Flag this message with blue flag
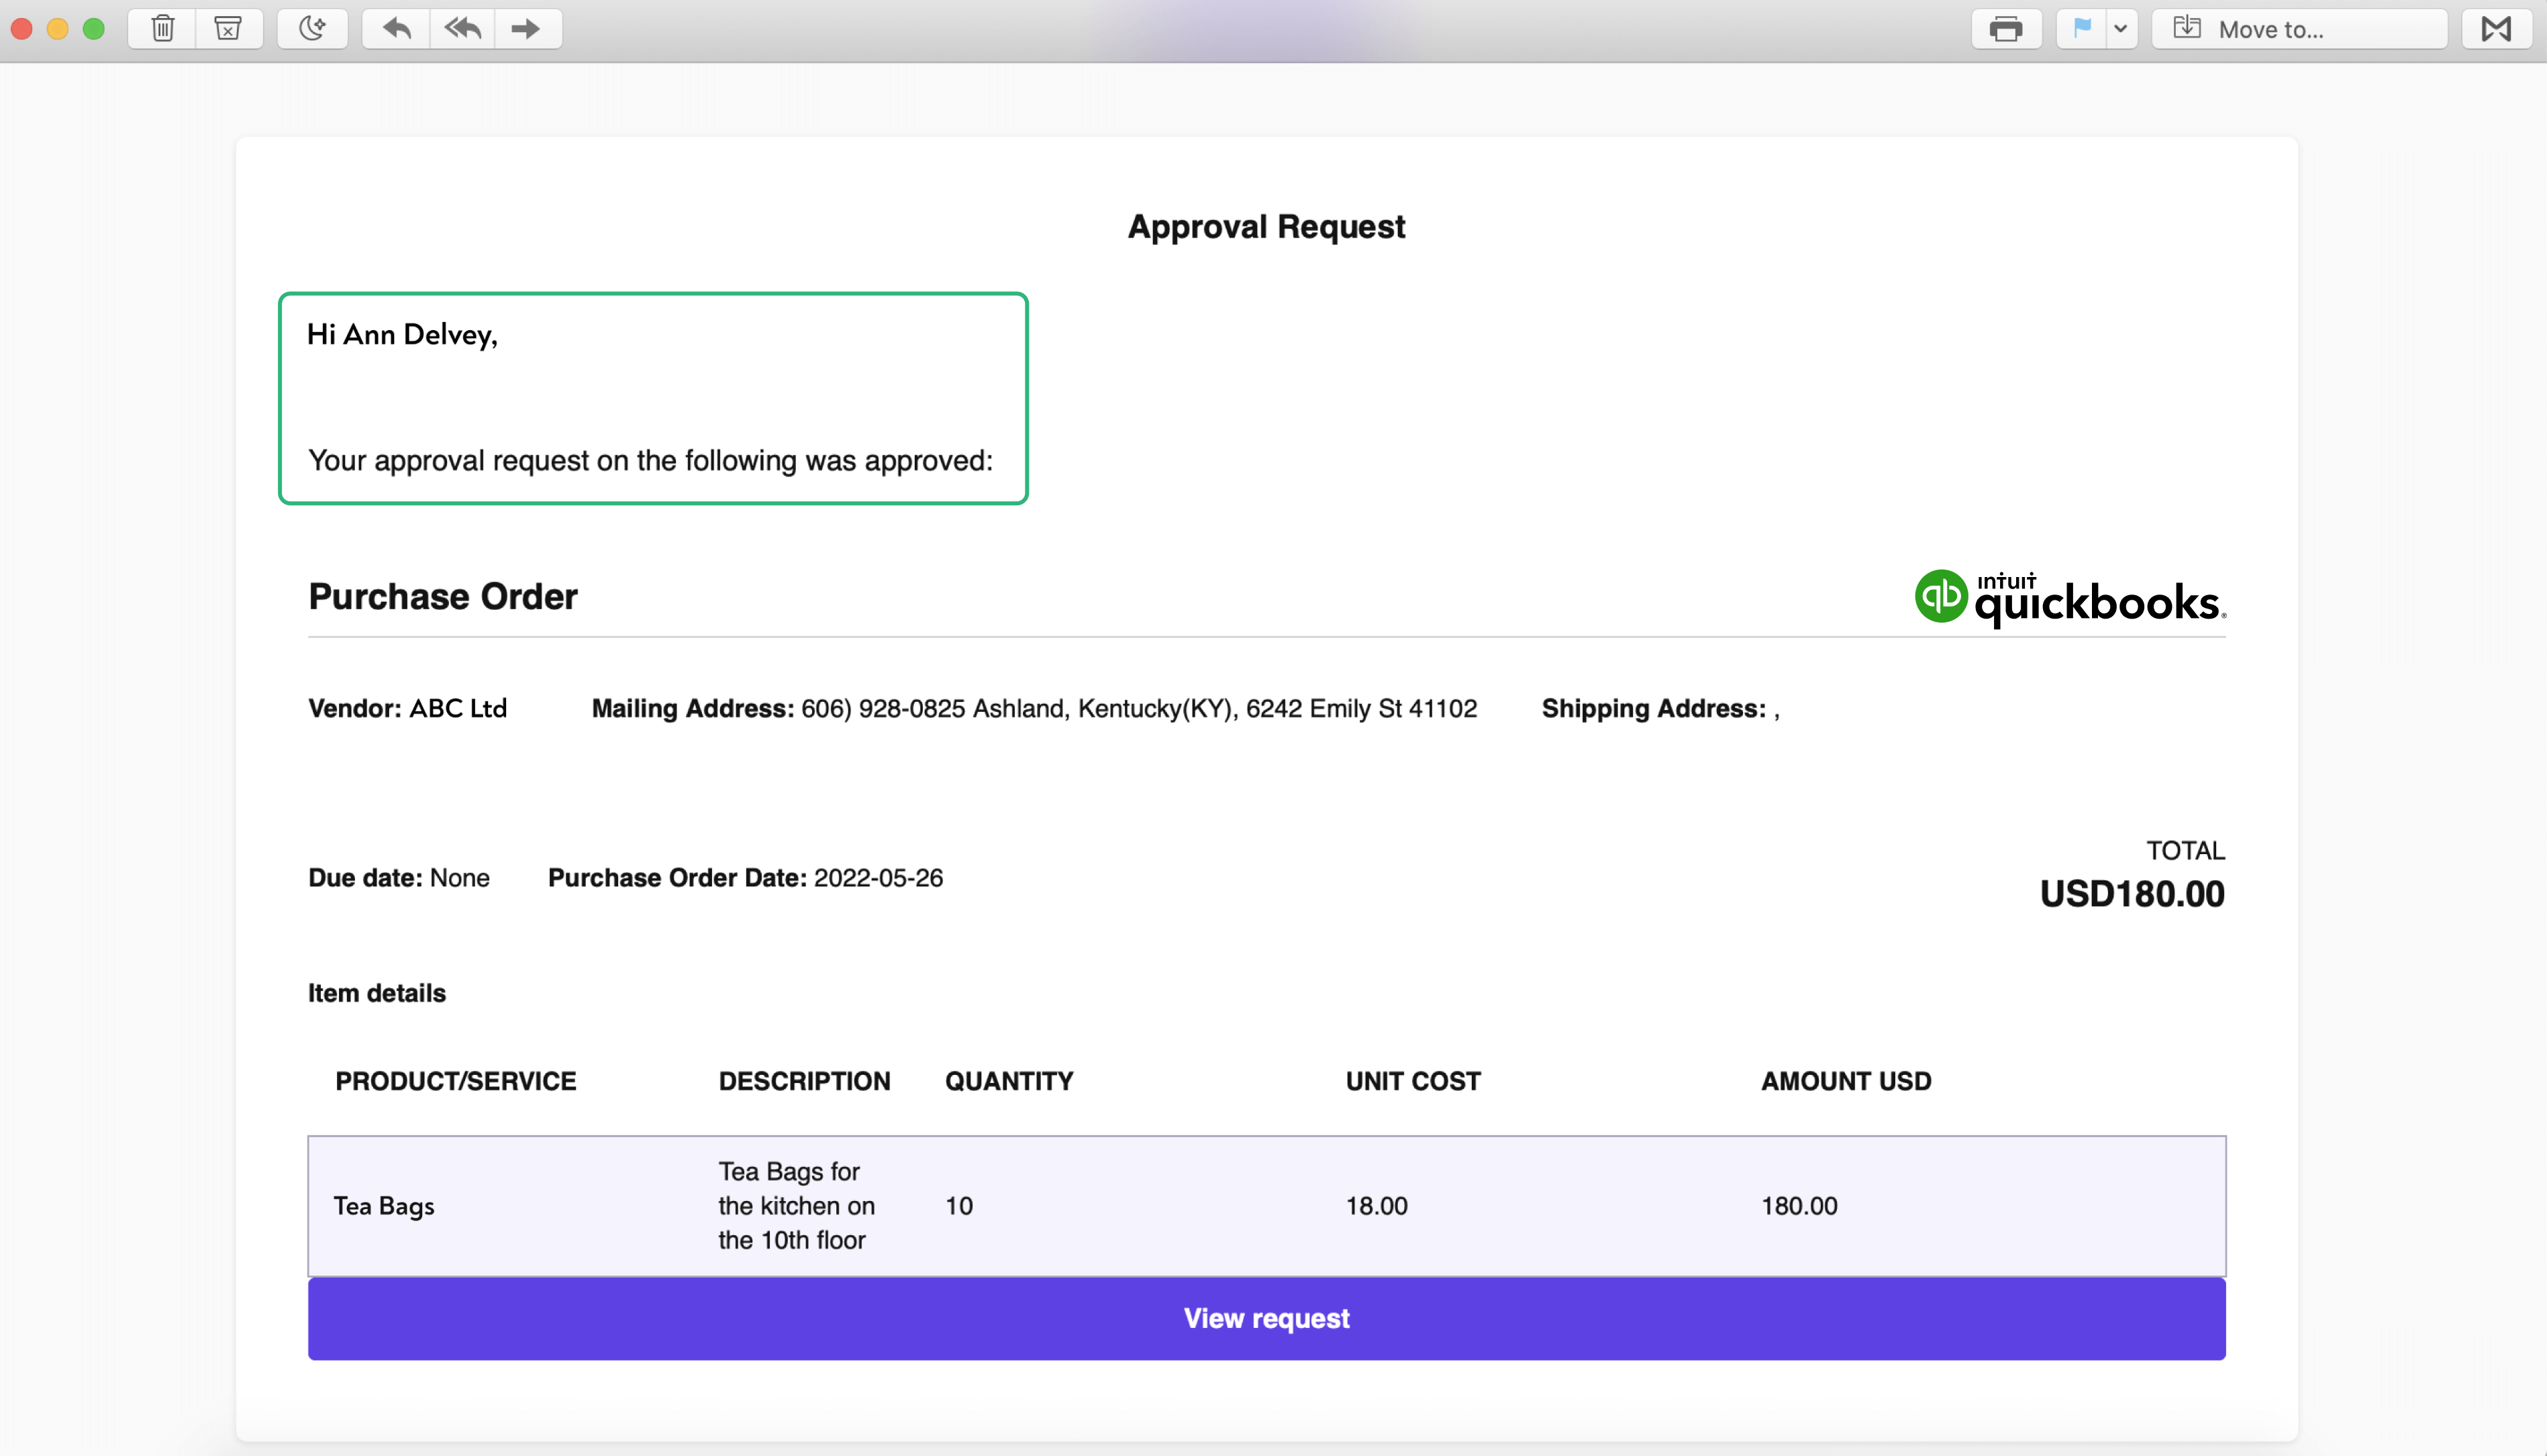The height and width of the screenshot is (1456, 2547). click(2082, 29)
